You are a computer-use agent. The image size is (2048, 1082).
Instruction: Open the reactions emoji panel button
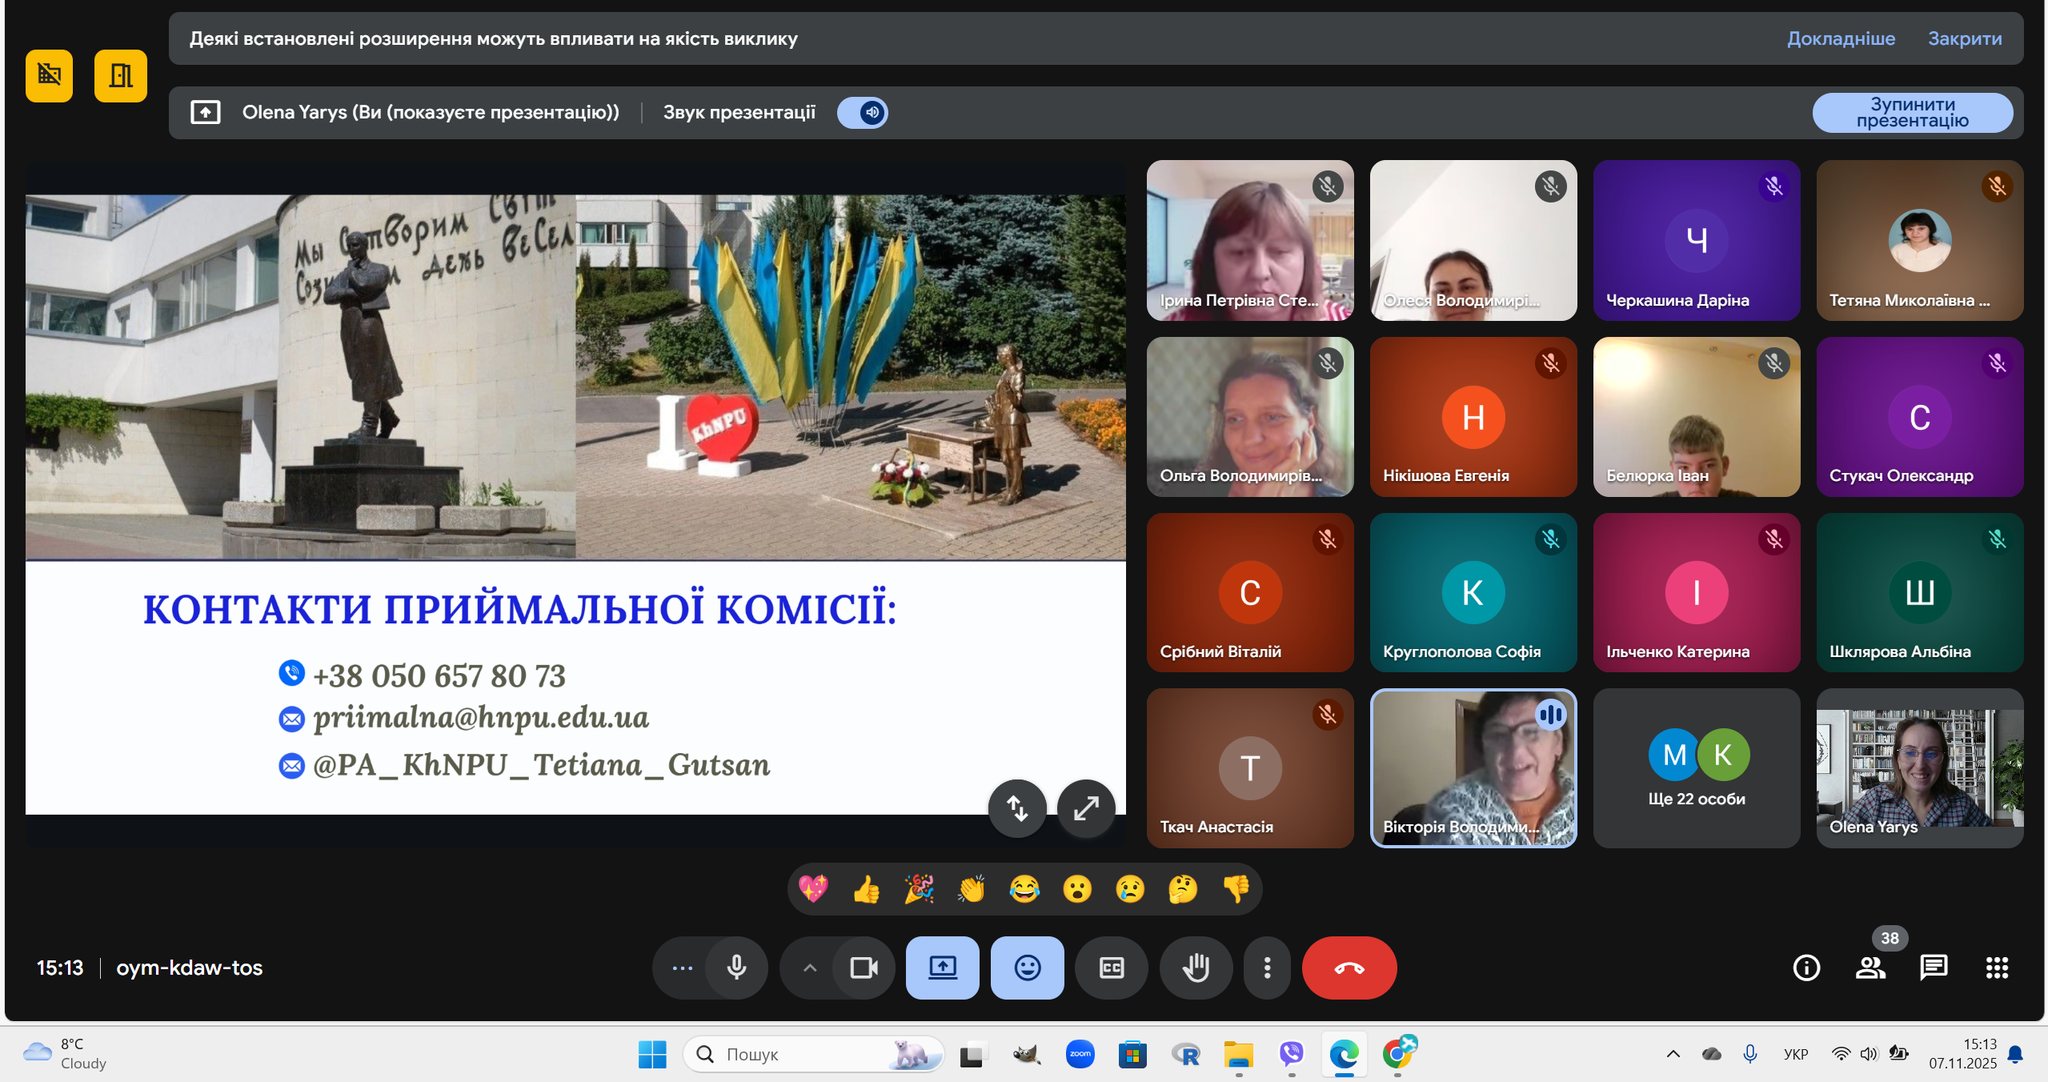pos(1027,967)
